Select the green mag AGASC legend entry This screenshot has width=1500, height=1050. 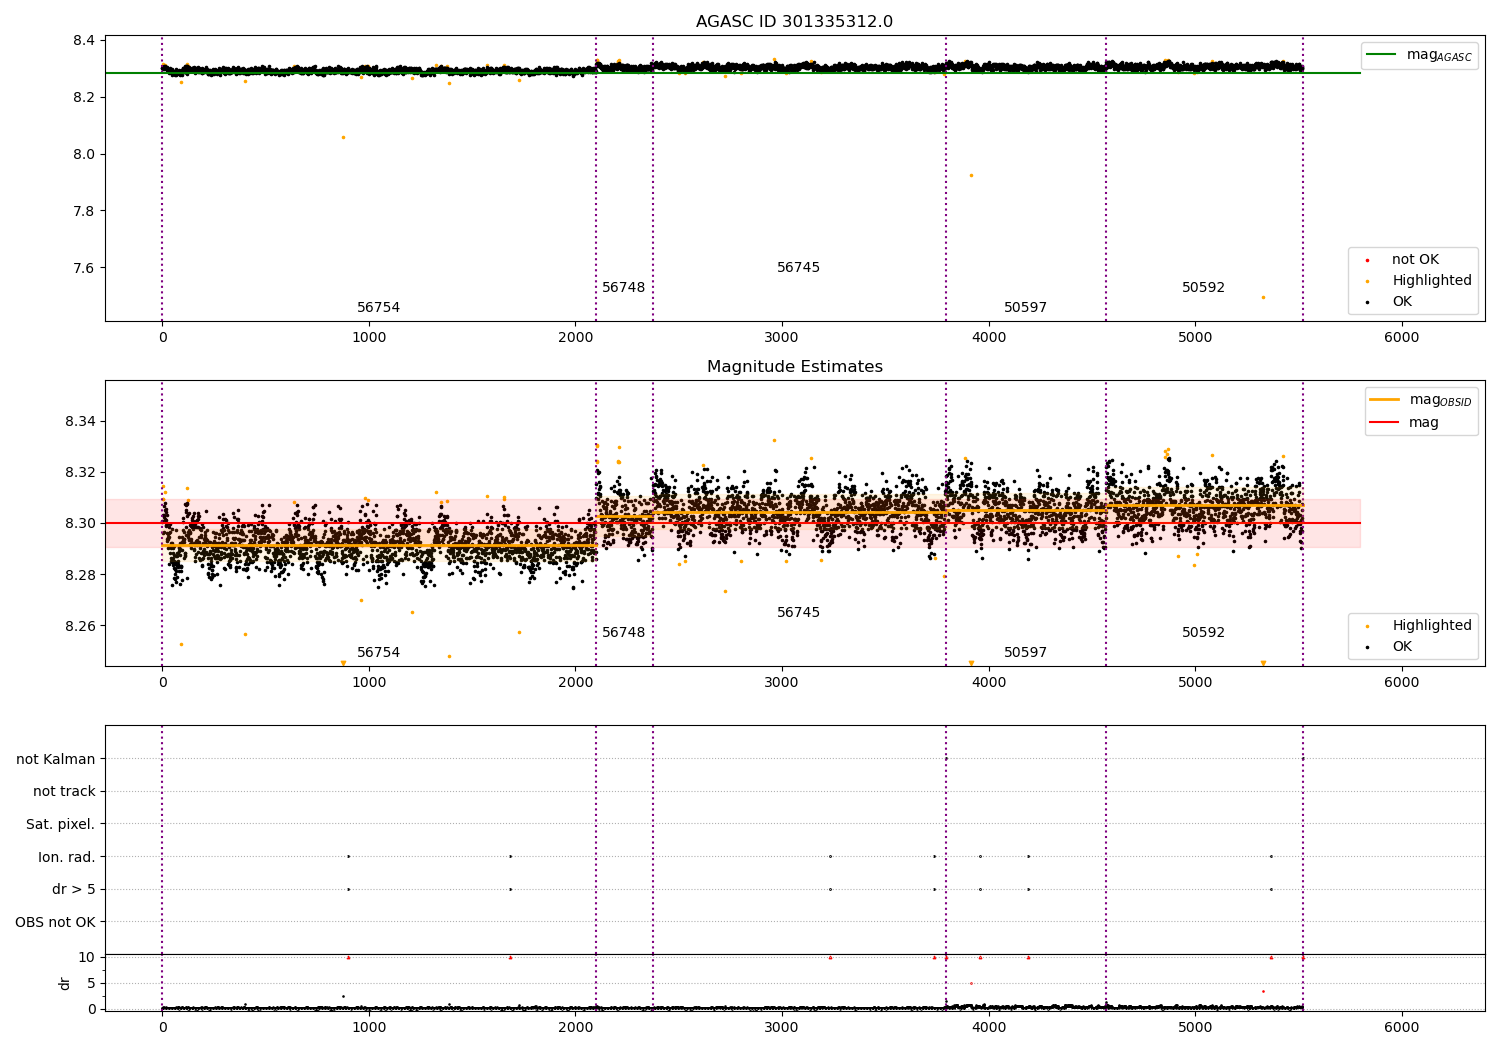(x=1420, y=55)
